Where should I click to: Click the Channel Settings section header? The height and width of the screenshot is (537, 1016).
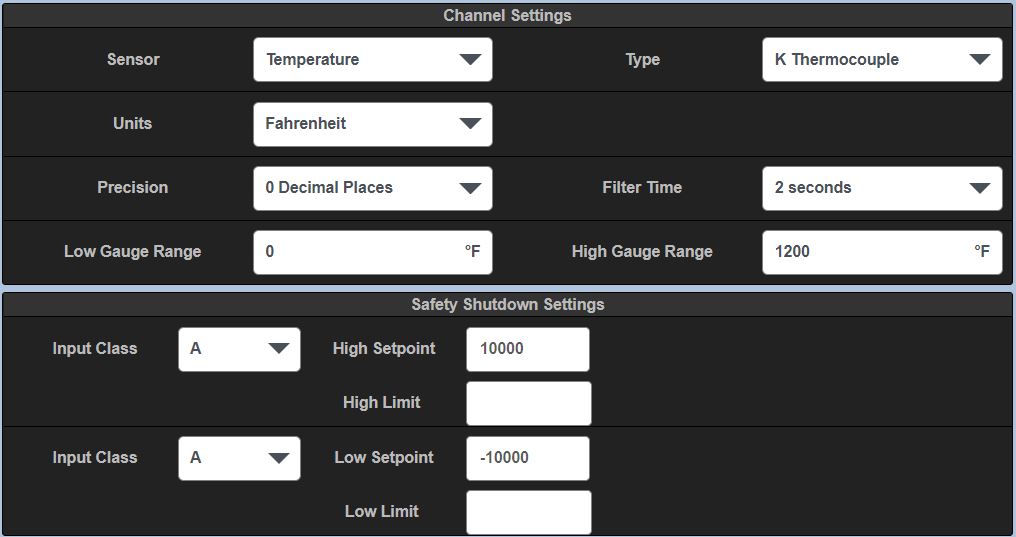pos(508,16)
